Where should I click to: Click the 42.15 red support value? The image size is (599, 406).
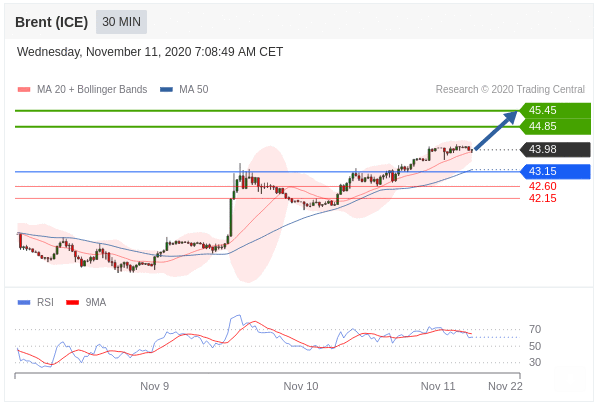[x=542, y=198]
